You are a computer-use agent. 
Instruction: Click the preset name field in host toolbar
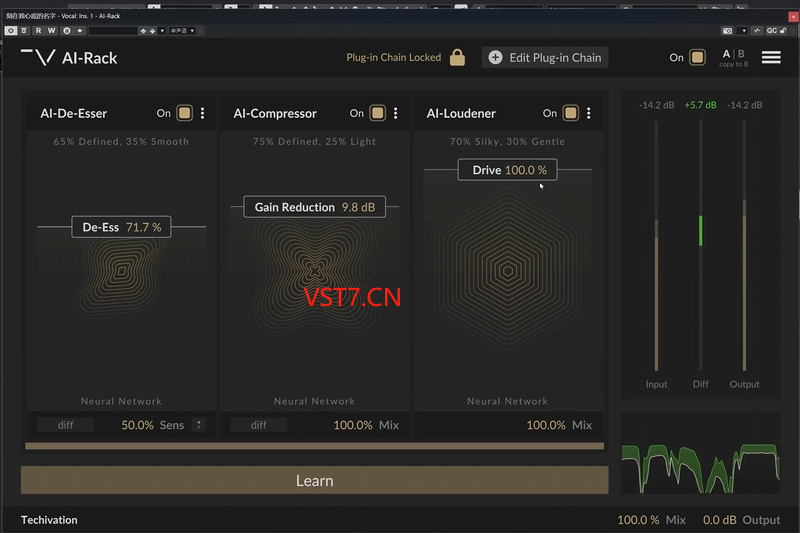click(113, 31)
